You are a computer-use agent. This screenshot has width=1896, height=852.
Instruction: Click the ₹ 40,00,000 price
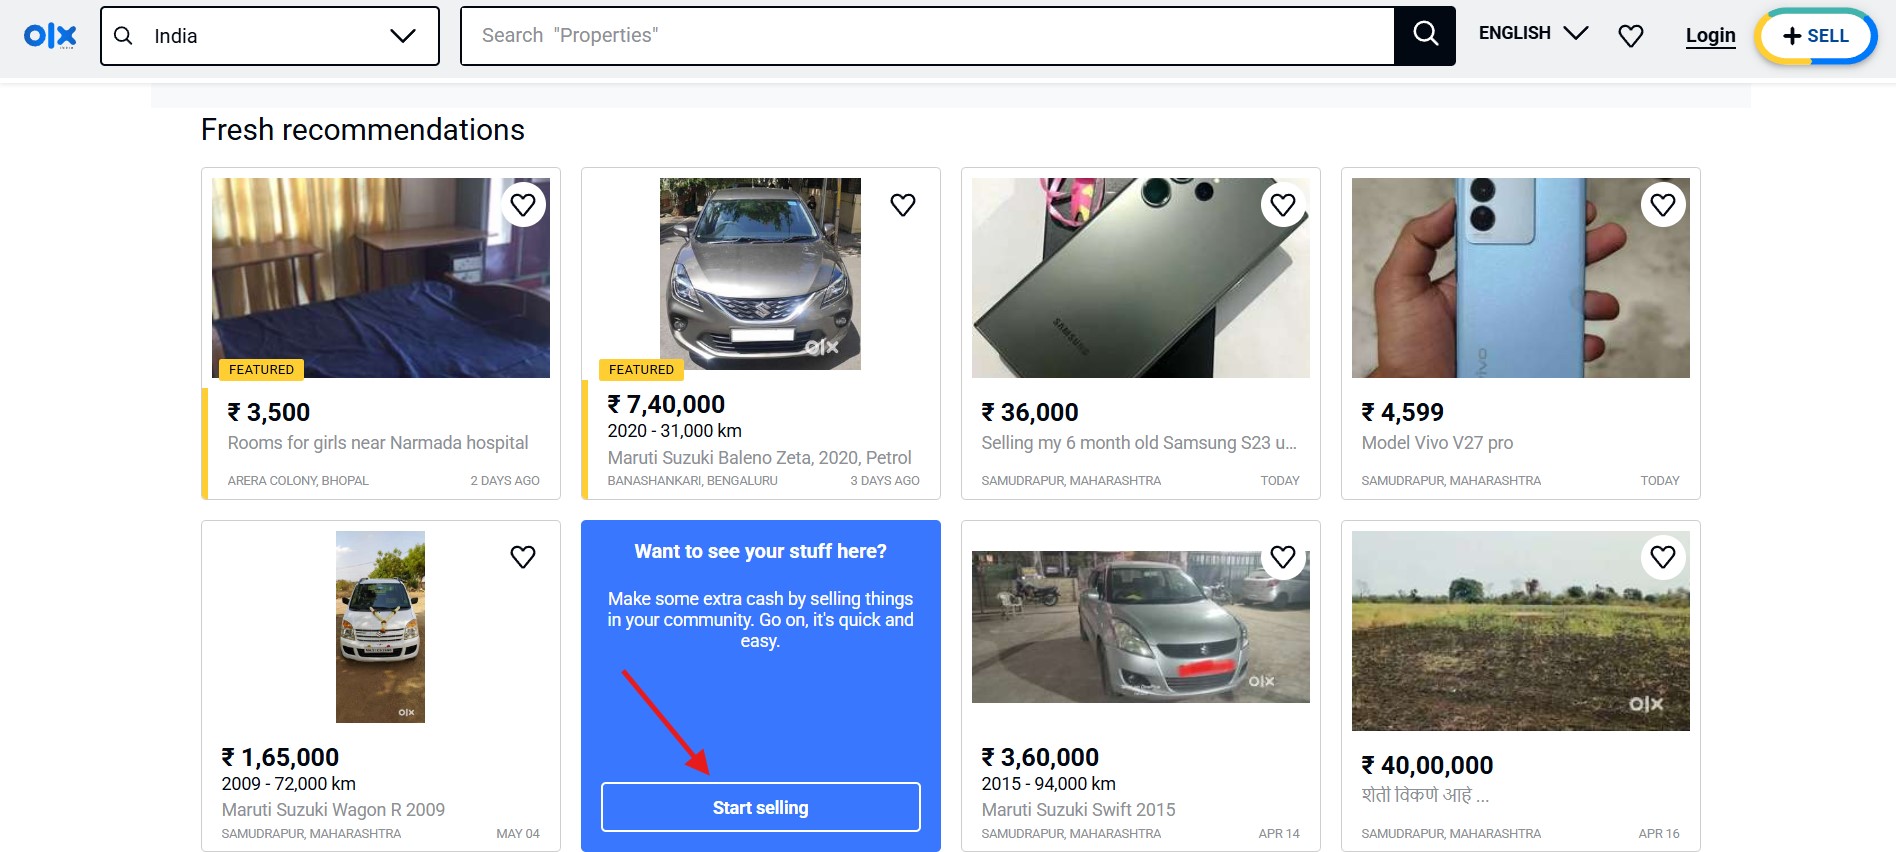pyautogui.click(x=1427, y=765)
